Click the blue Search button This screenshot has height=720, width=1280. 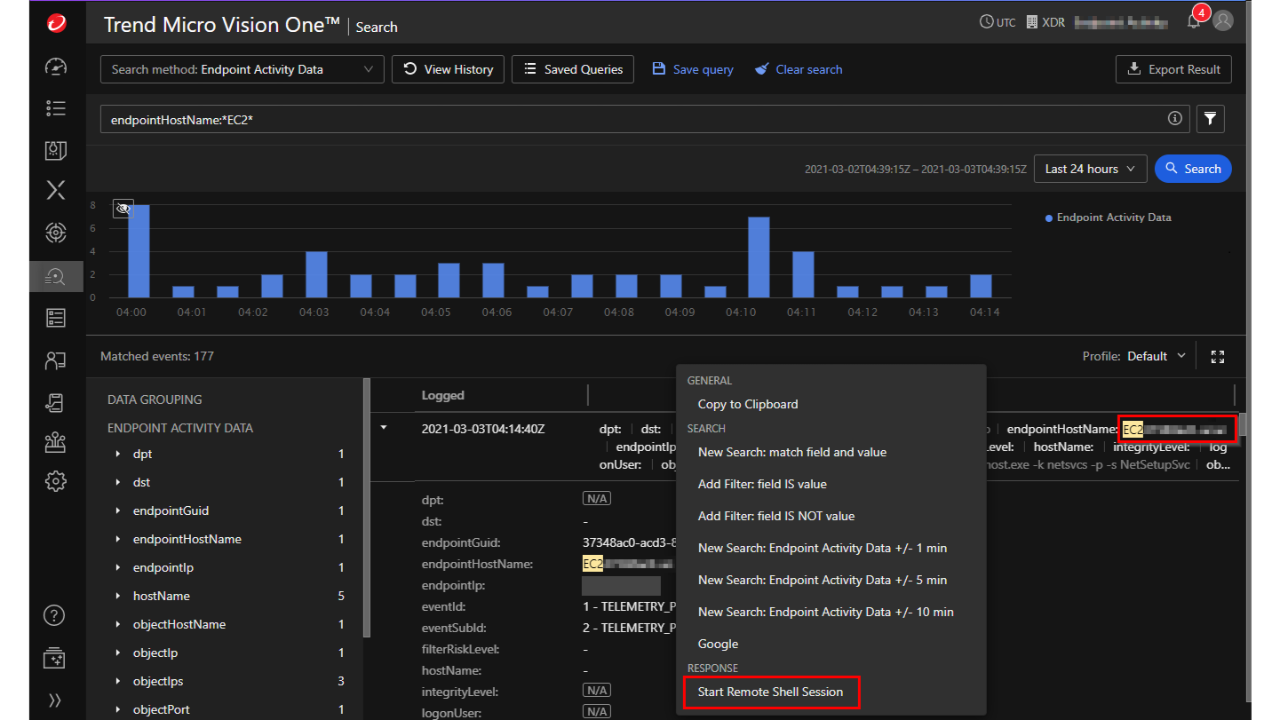click(x=1193, y=169)
